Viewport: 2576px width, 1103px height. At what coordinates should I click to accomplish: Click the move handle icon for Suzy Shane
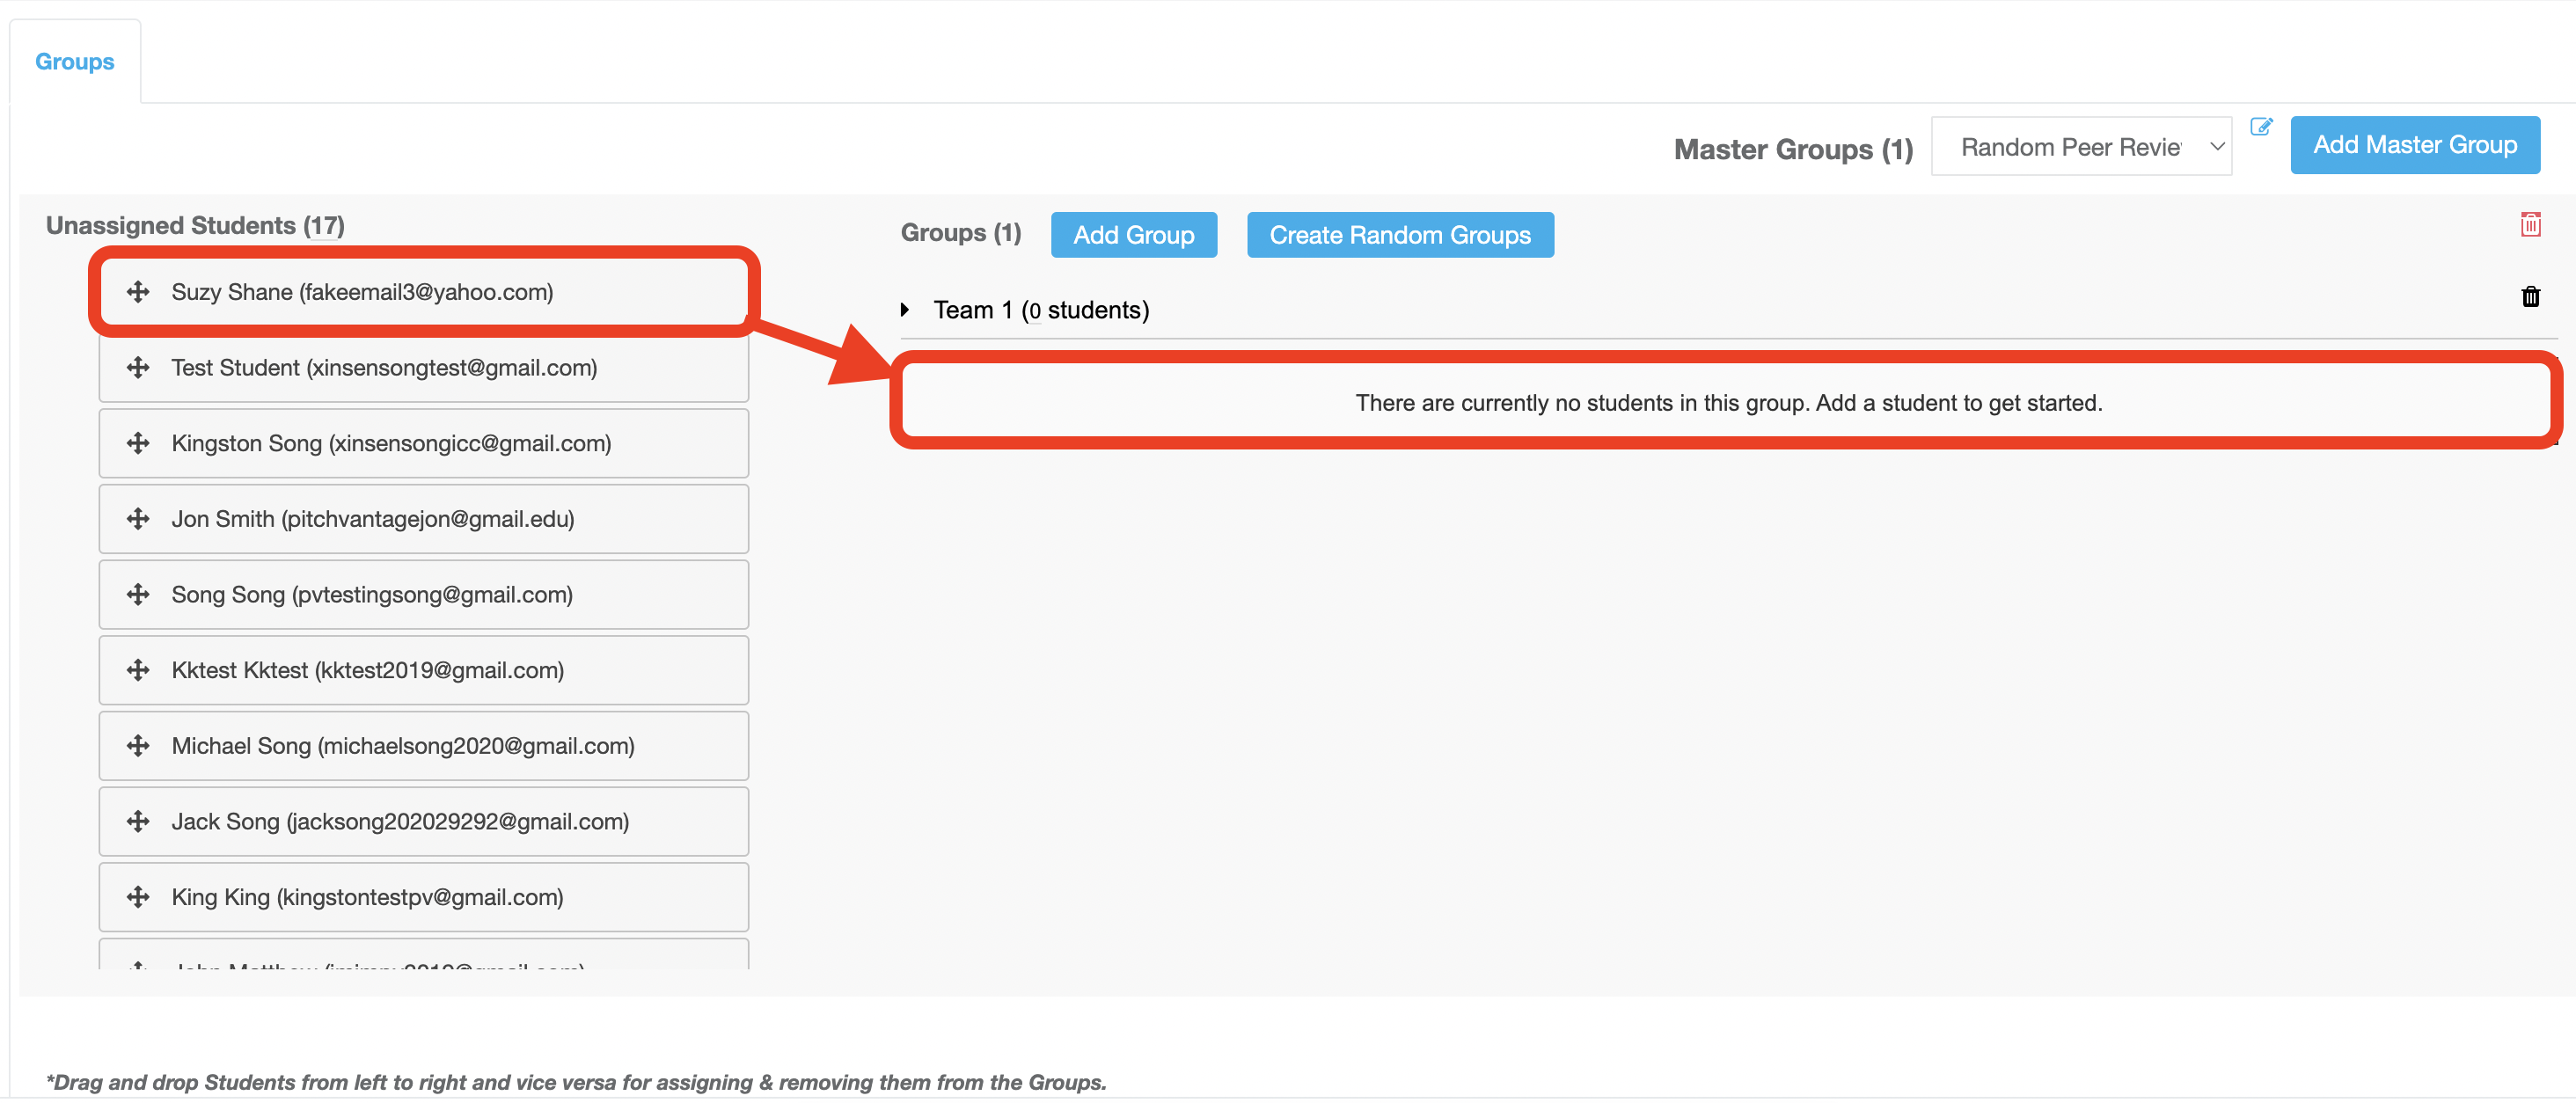click(138, 292)
